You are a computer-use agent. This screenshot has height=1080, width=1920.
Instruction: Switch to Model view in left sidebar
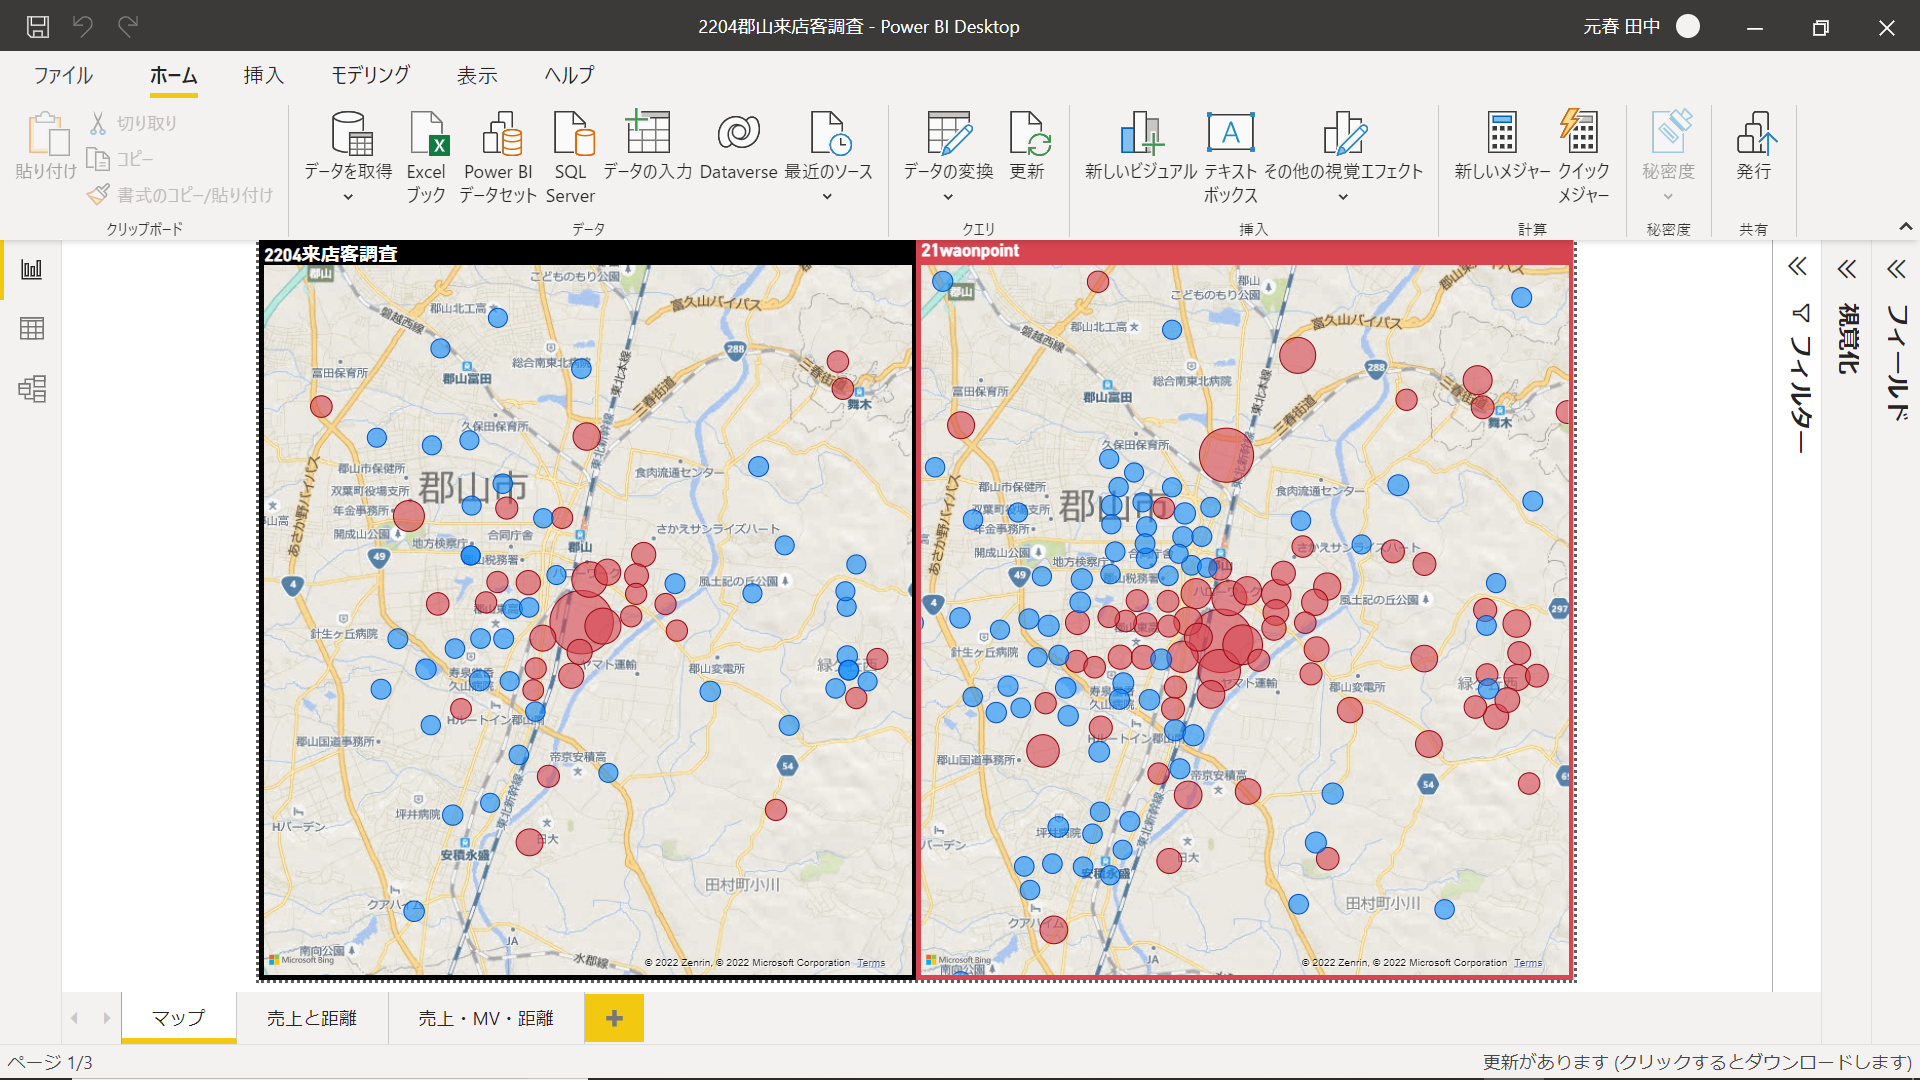32,389
